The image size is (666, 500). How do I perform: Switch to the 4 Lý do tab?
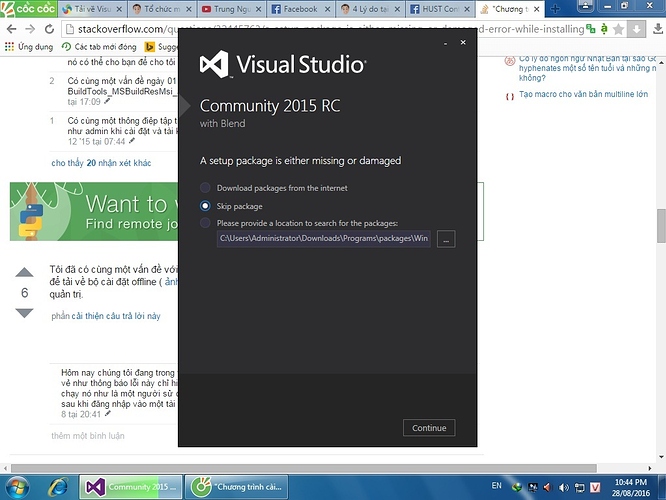(x=371, y=9)
